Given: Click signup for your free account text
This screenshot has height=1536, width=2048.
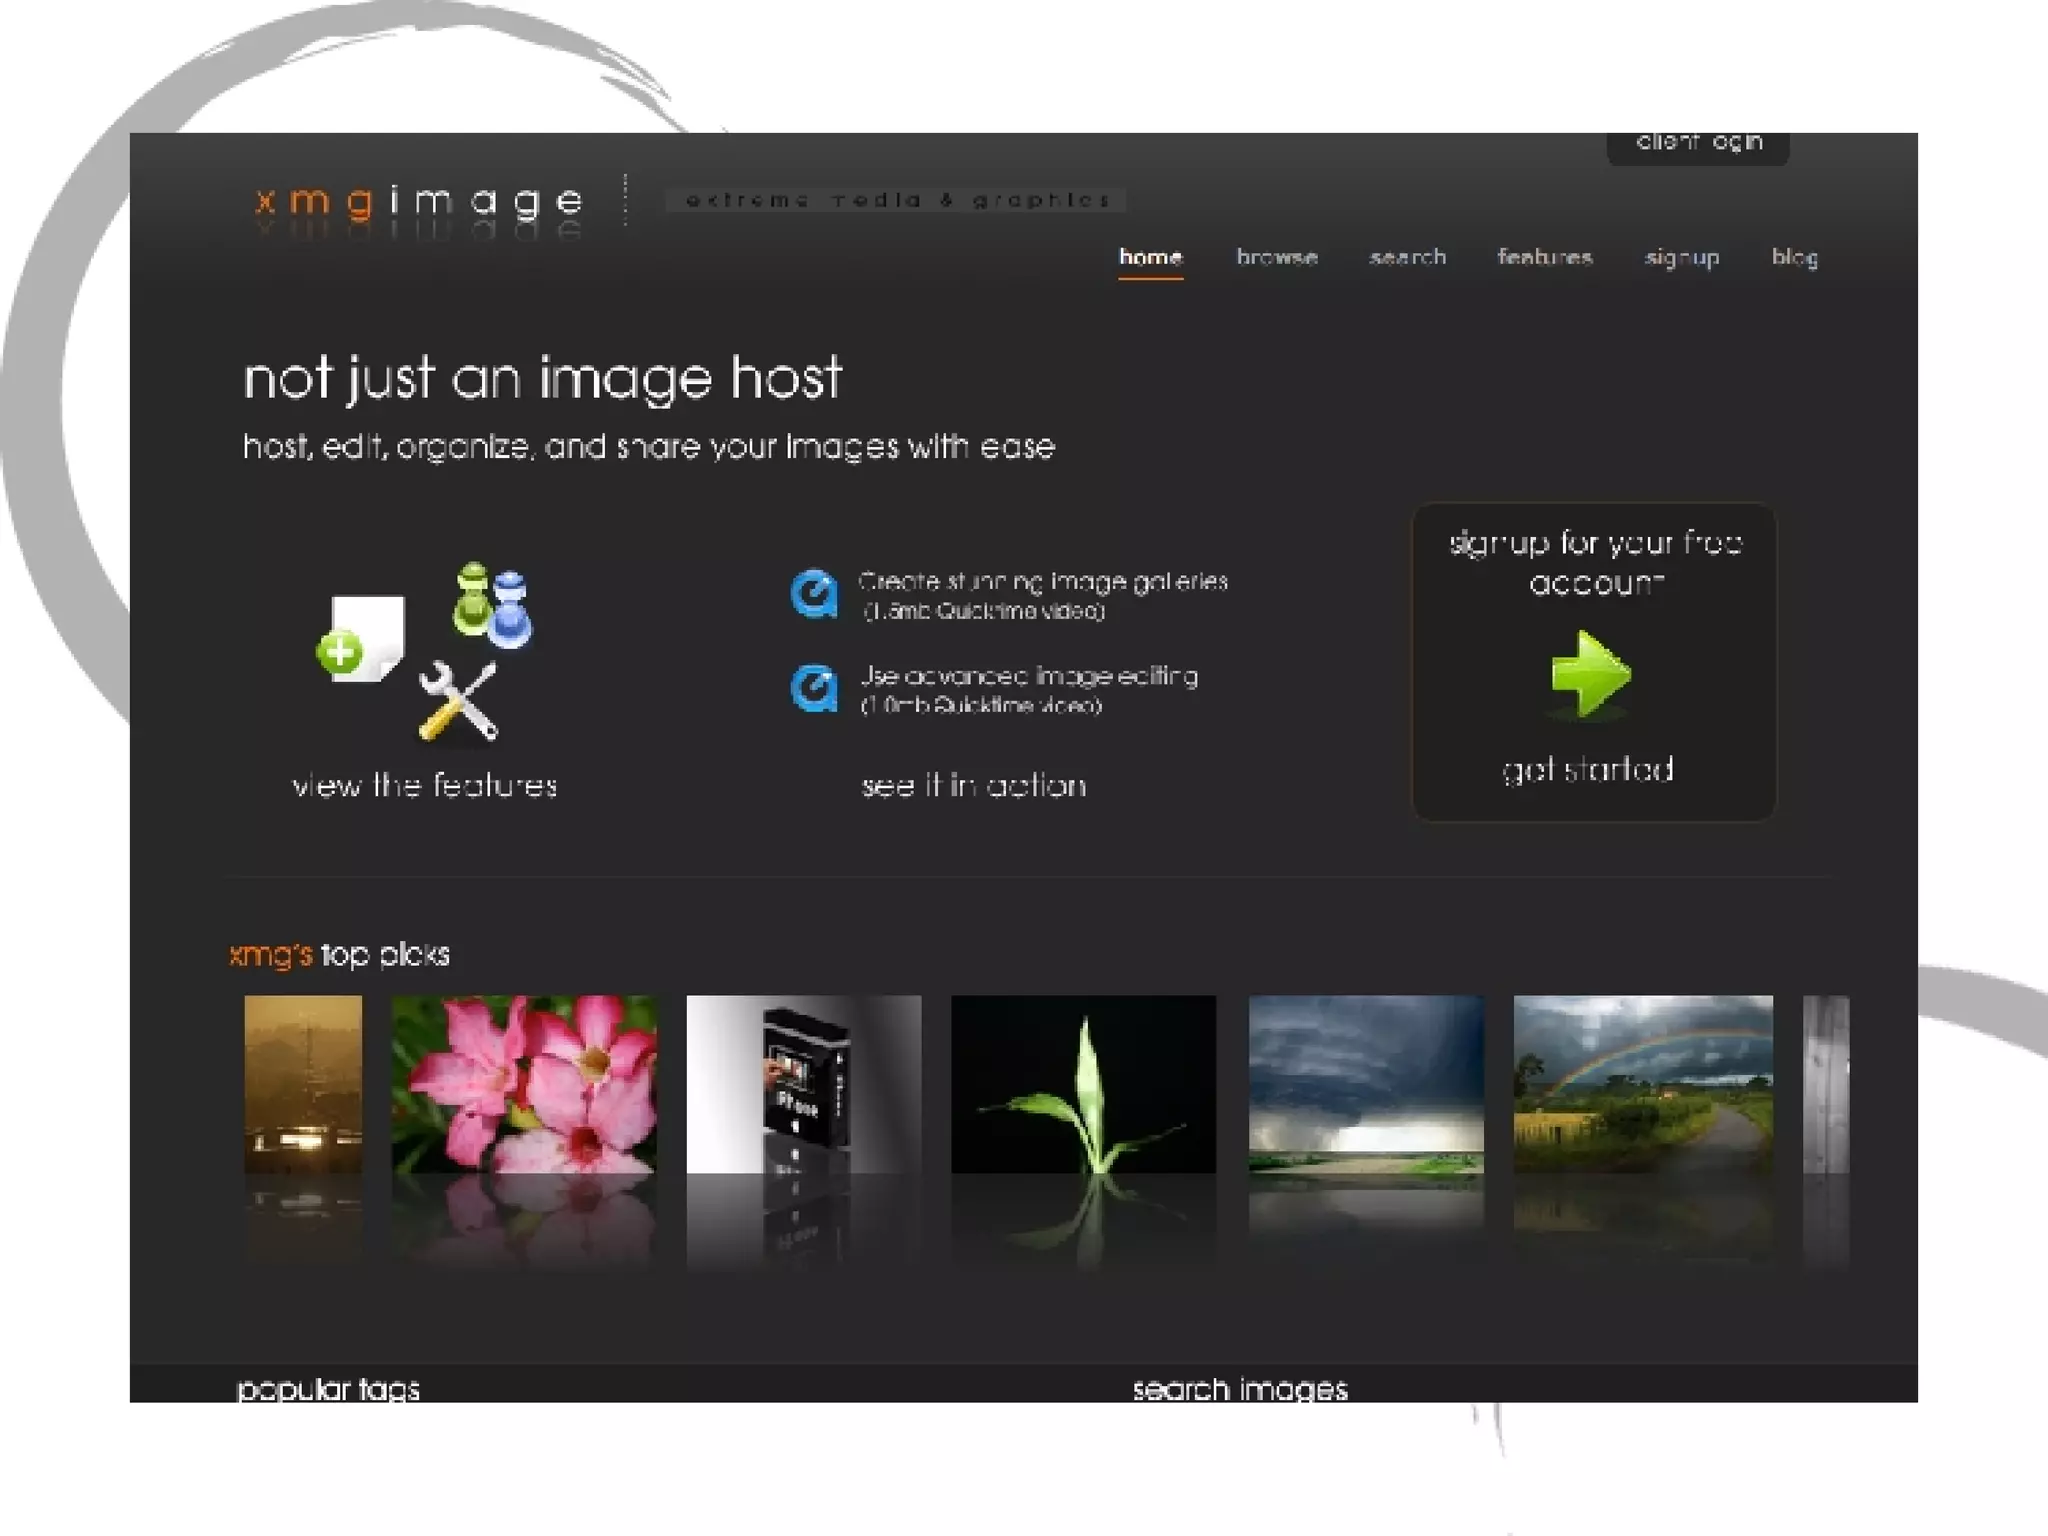Looking at the screenshot, I should pyautogui.click(x=1596, y=563).
